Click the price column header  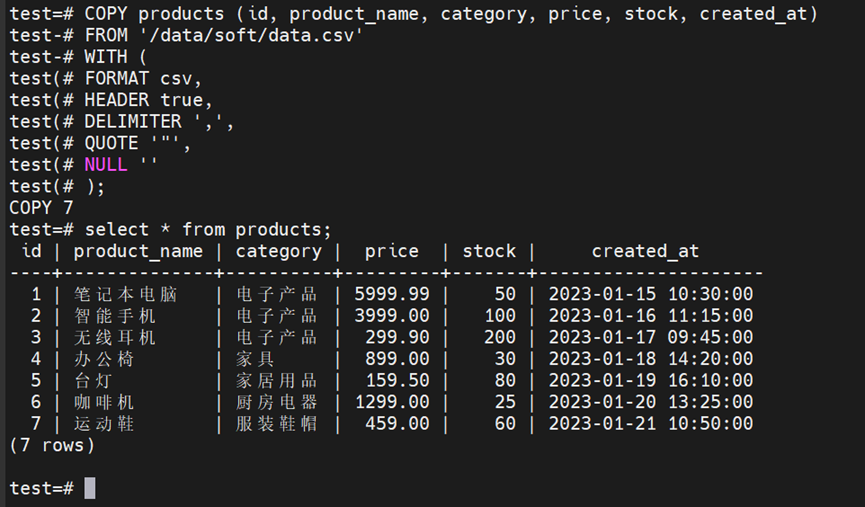[391, 251]
